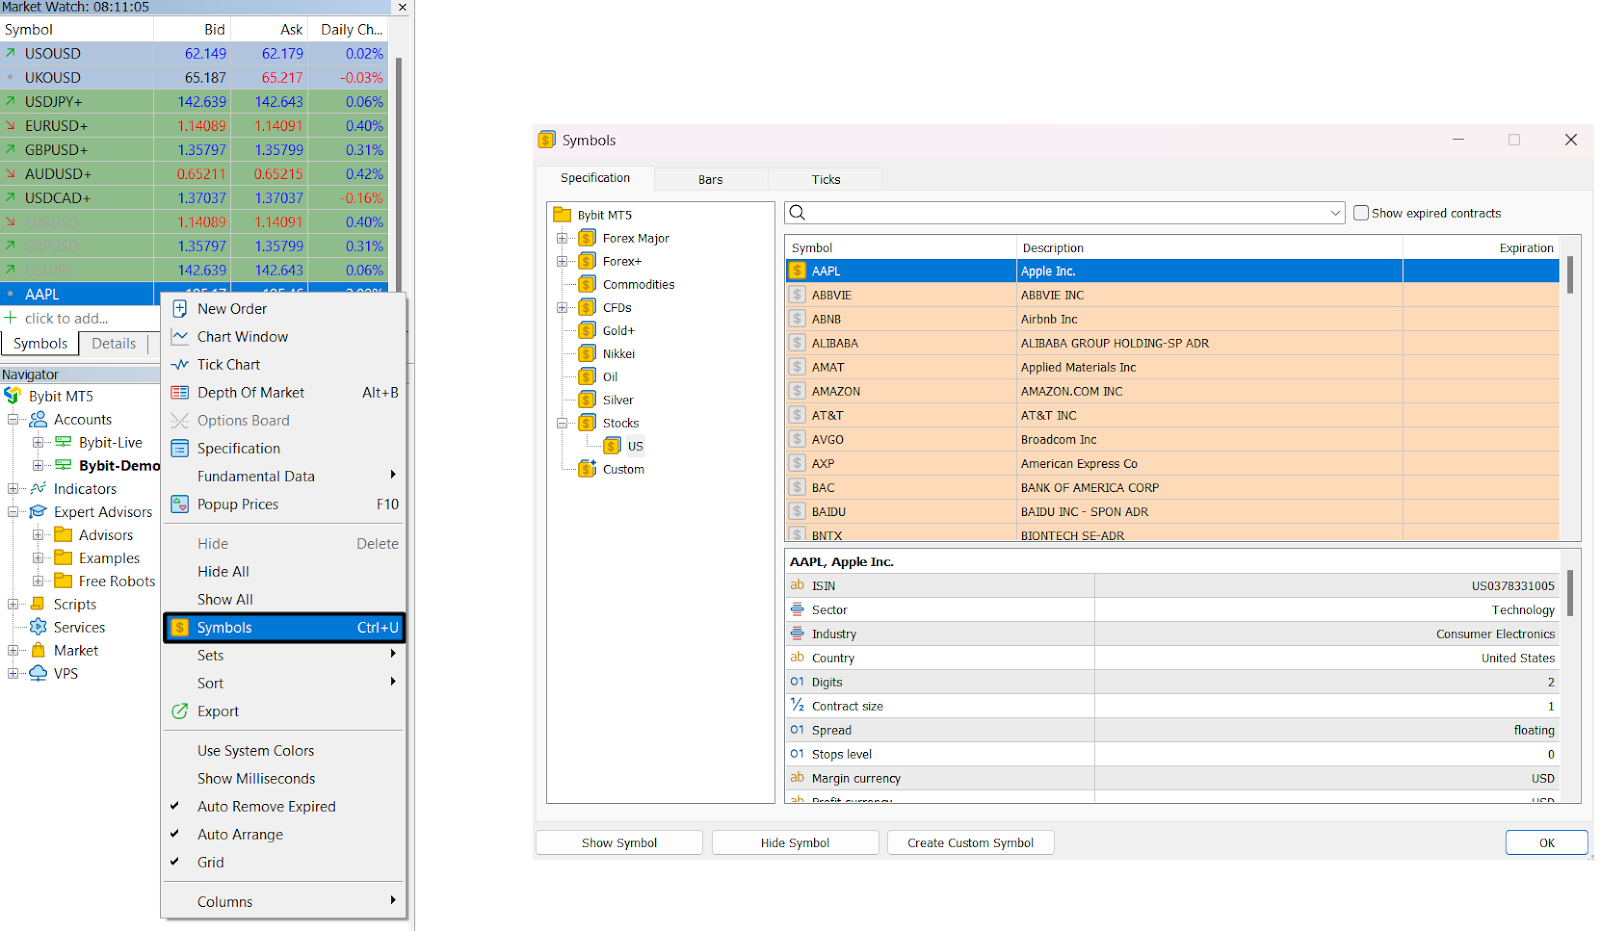Screen dimensions: 1600x931
Task: Expand the CFDs tree node
Action: coord(562,308)
